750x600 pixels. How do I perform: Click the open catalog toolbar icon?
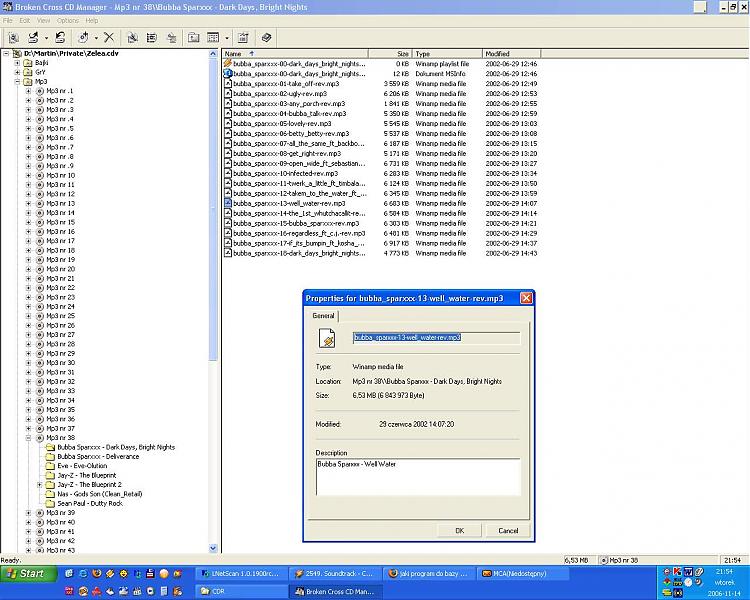click(x=33, y=38)
